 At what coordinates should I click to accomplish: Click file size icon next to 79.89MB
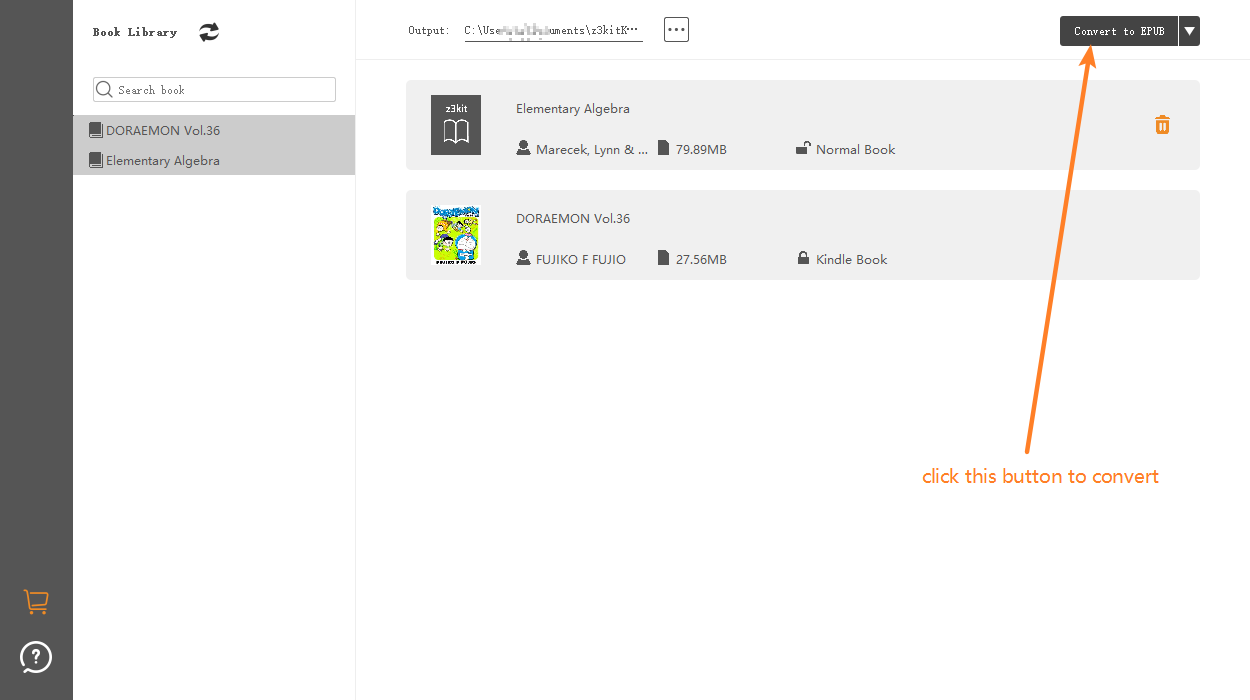tap(663, 149)
